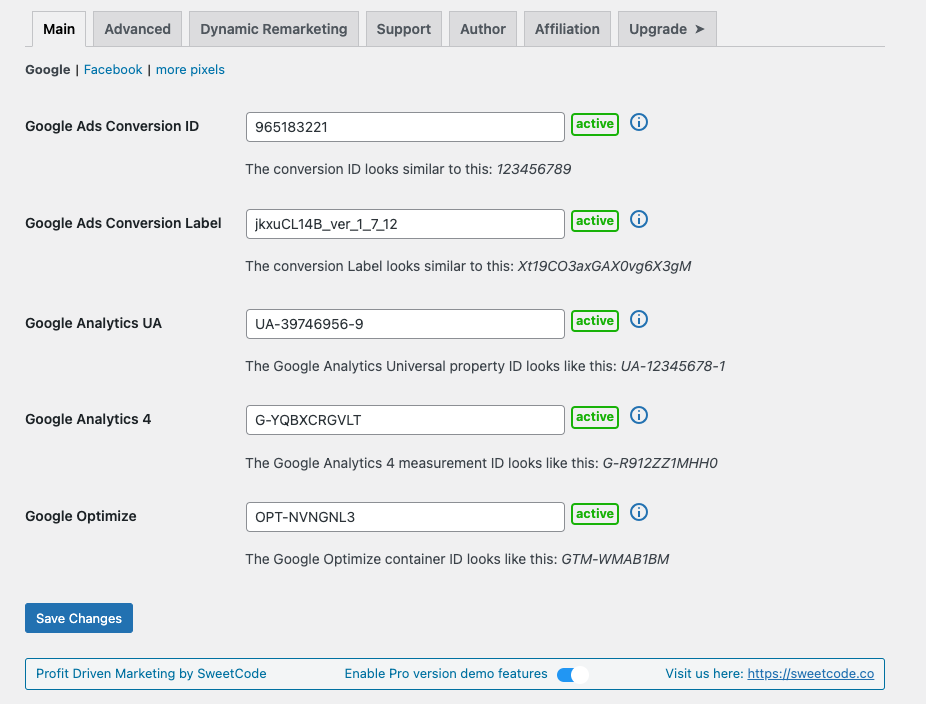Click 'Profit Driven Marketing by SweetCode' text
Viewport: 926px width, 704px height.
pos(151,674)
